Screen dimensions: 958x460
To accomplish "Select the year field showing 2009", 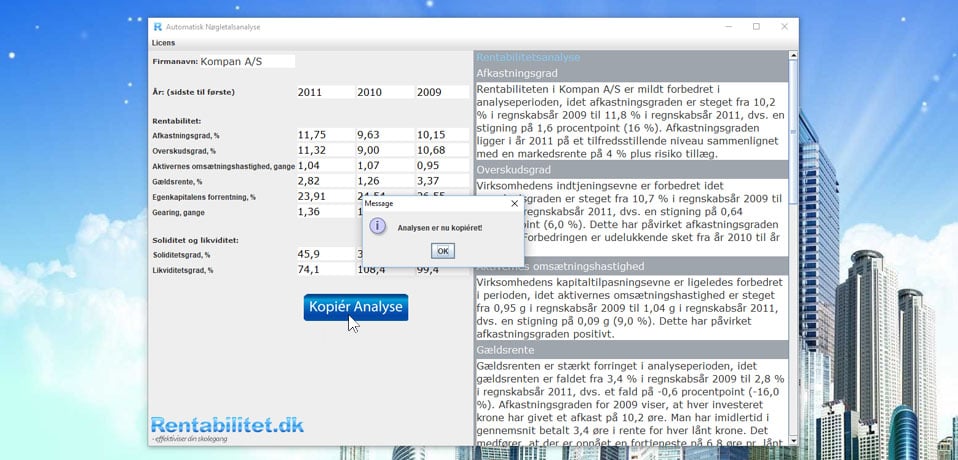I will (x=441, y=92).
